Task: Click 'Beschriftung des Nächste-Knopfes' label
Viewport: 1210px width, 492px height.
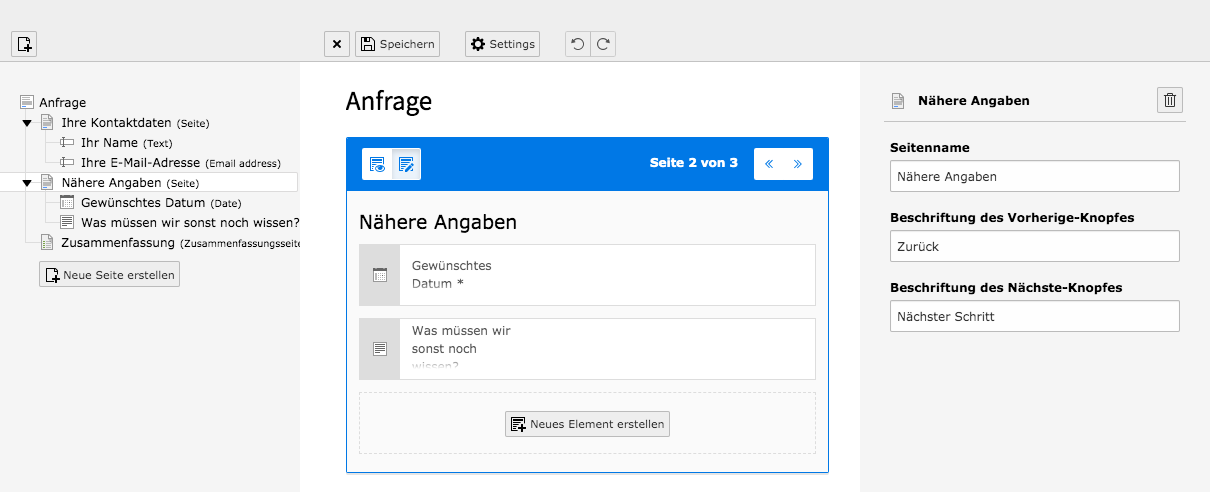Action: click(x=1006, y=288)
